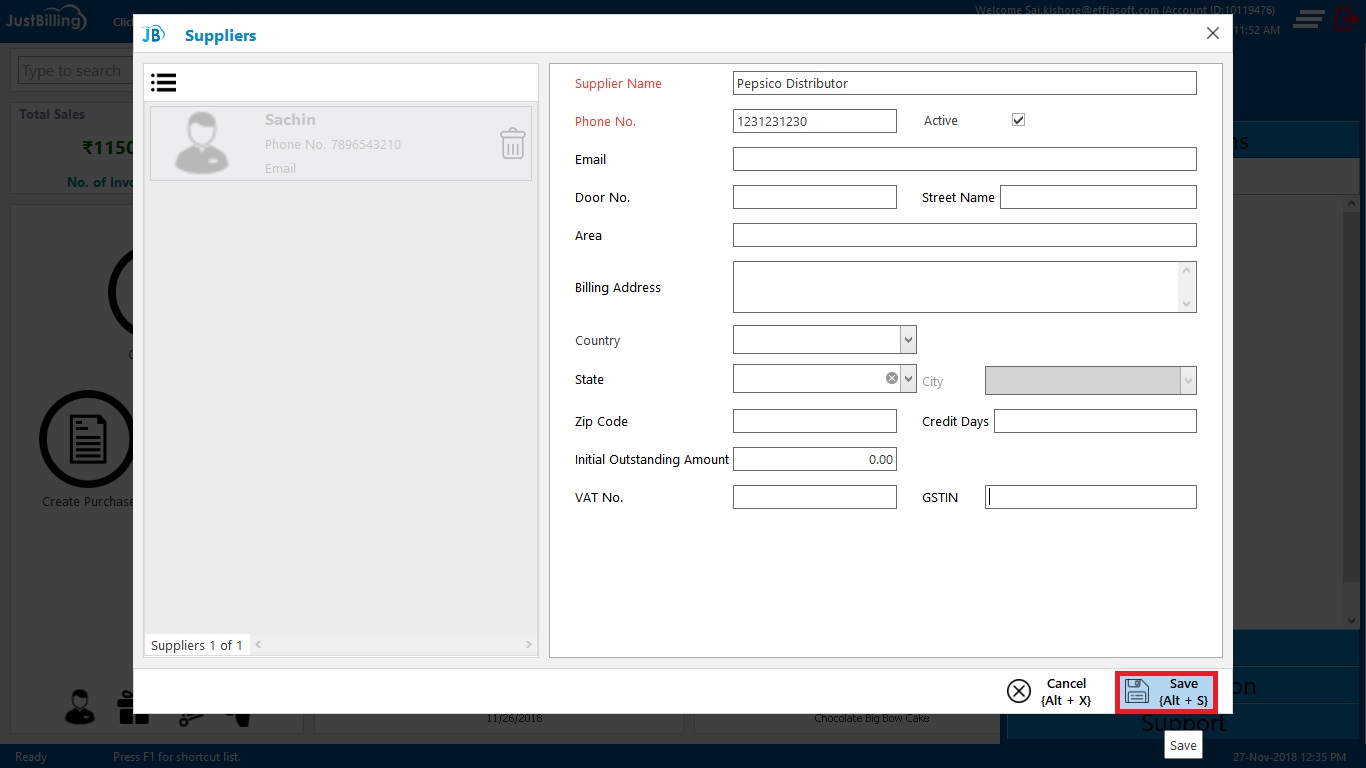Select the Sachin supplier card
This screenshot has height=768, width=1366.
pos(341,143)
